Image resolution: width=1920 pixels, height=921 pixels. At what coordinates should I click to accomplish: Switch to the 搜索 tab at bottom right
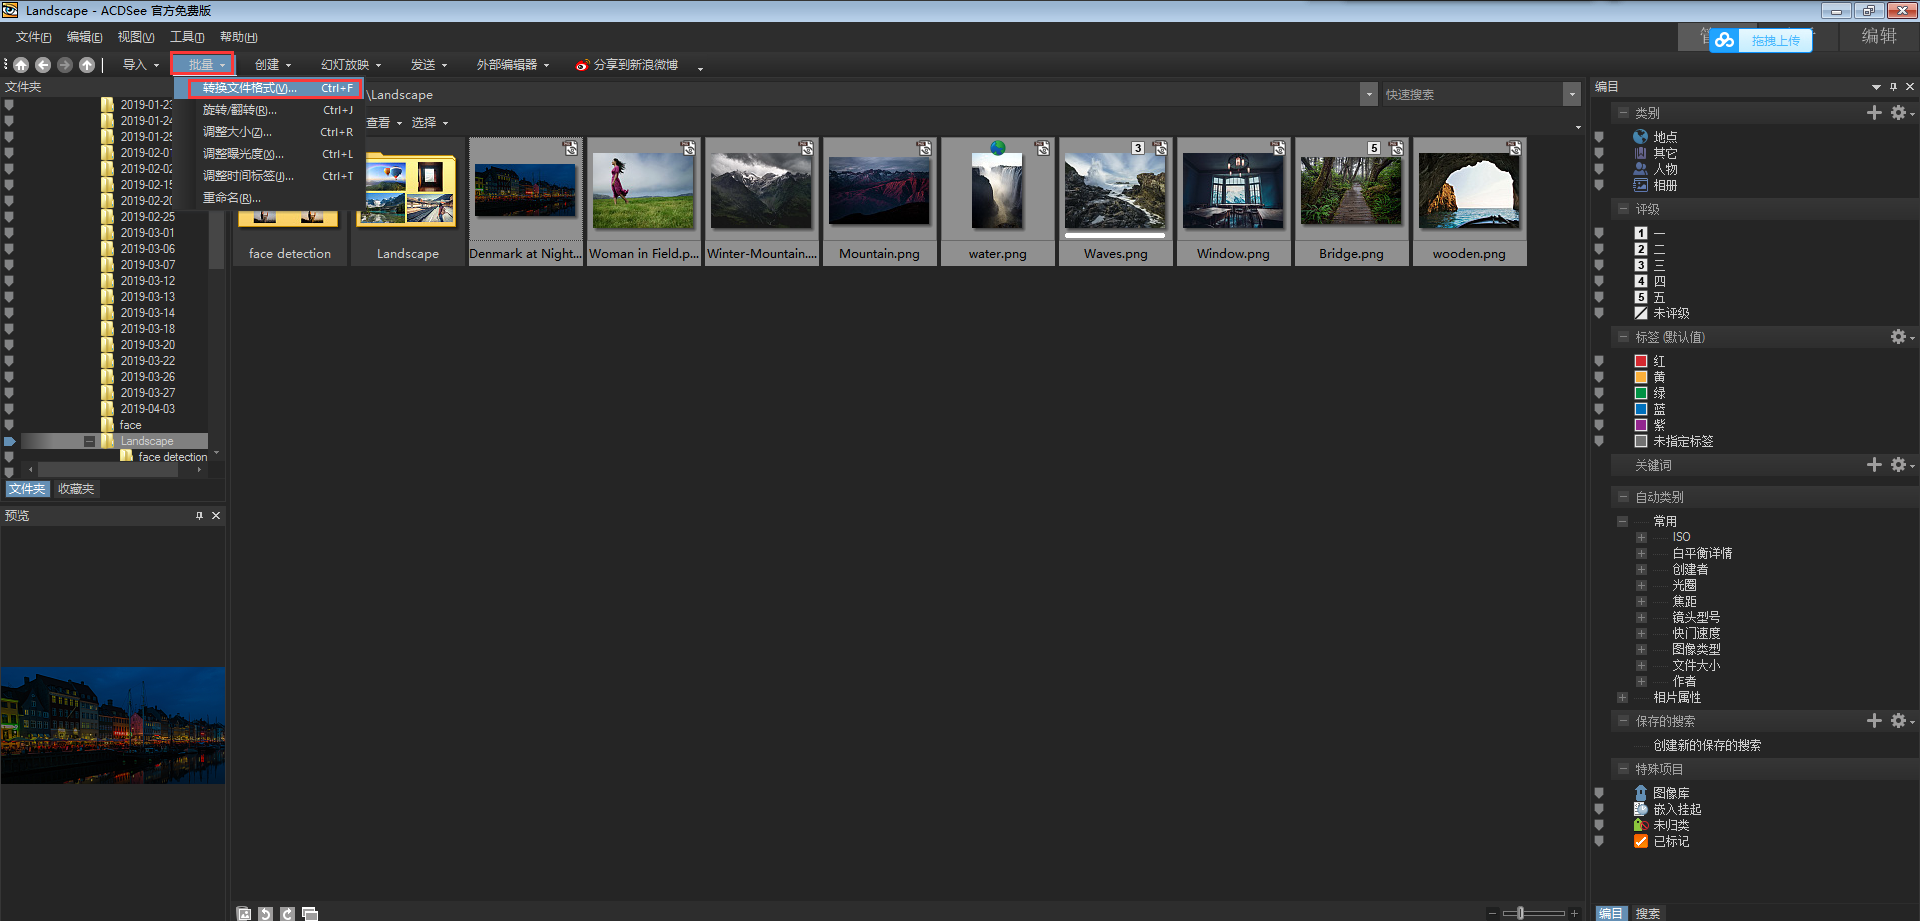click(1648, 913)
